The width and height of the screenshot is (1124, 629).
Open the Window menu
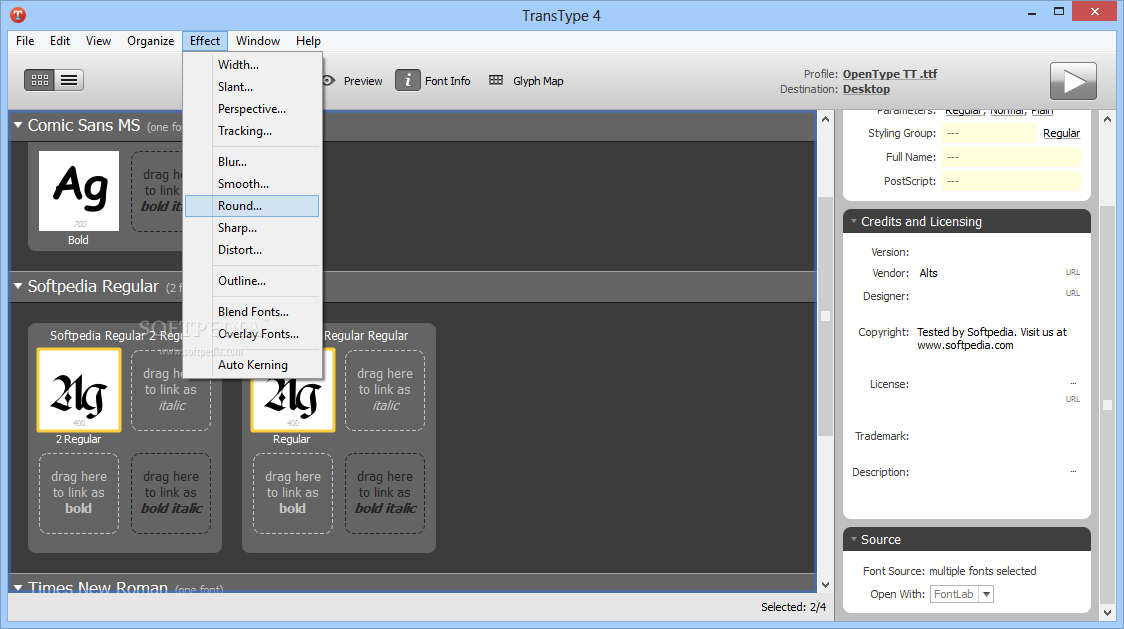(x=258, y=41)
